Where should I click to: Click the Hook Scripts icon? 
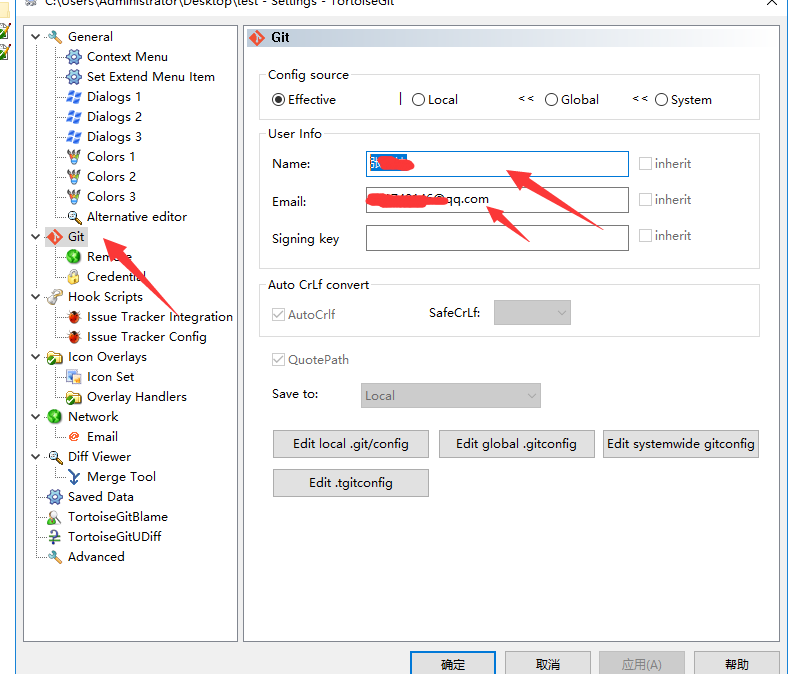point(55,297)
